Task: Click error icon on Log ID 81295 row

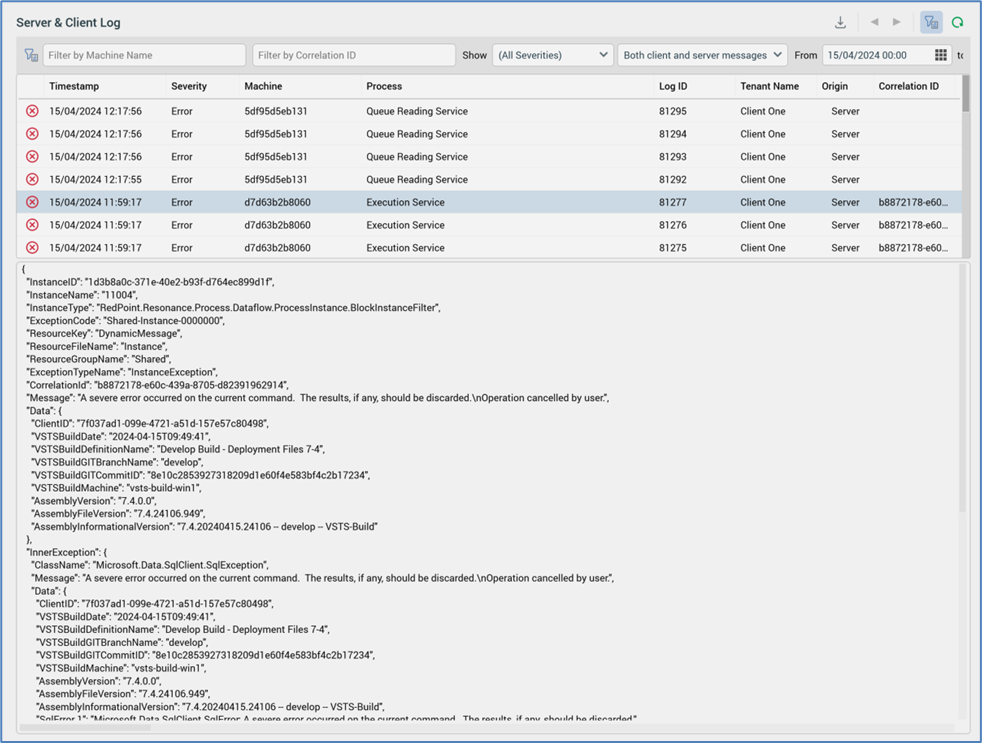Action: (32, 111)
